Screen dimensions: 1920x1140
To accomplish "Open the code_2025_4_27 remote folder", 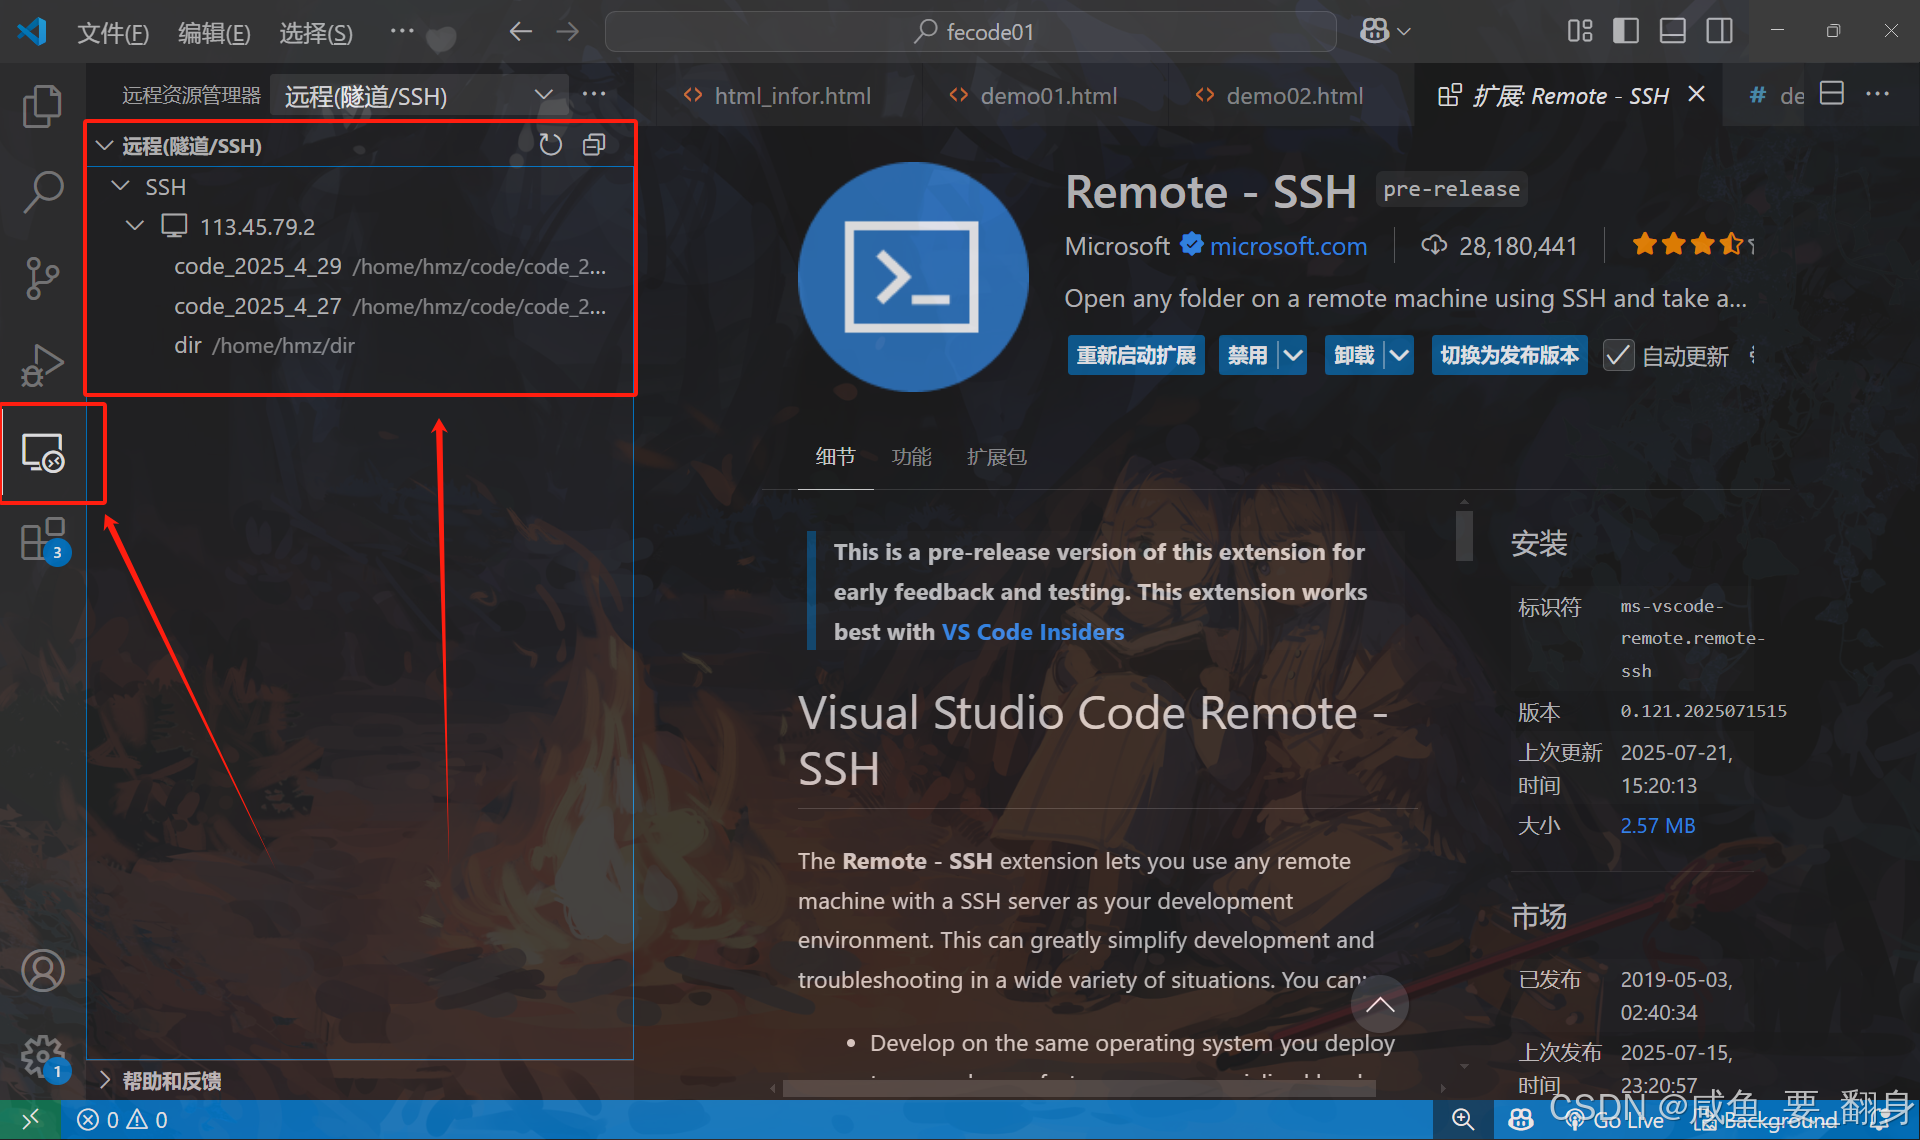I will pyautogui.click(x=360, y=306).
